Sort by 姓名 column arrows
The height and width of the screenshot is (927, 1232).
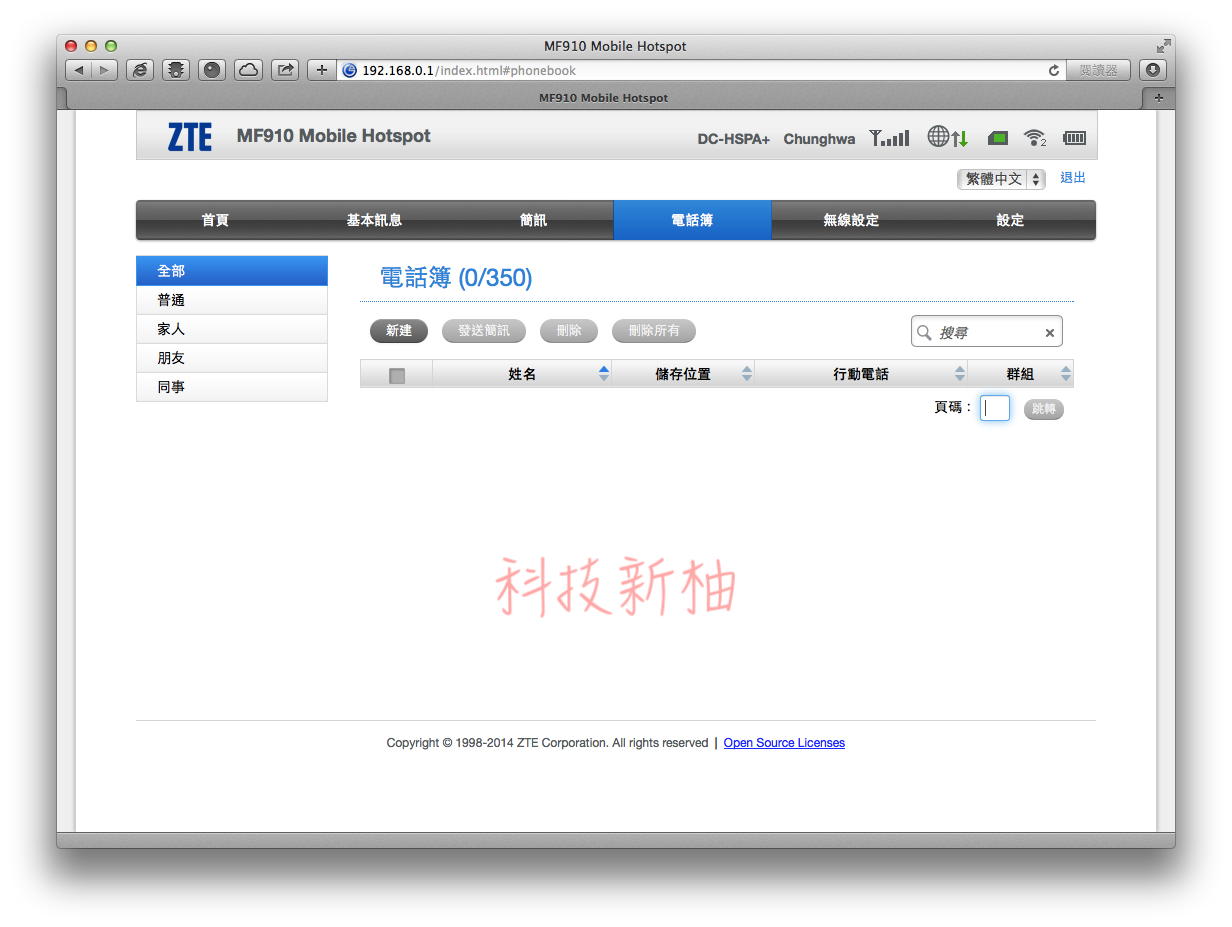click(604, 374)
